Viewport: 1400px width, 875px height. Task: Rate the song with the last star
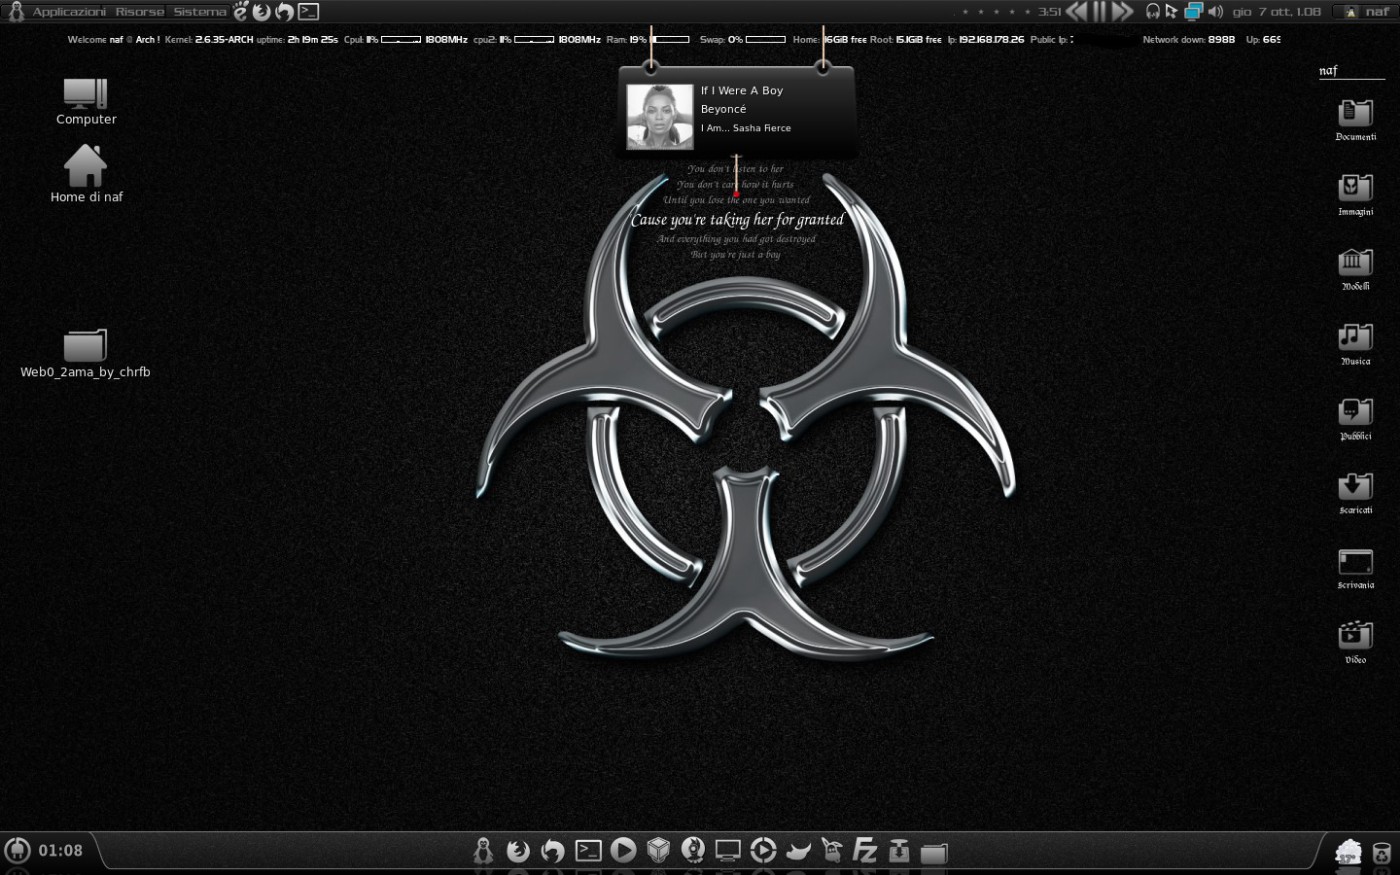[1028, 12]
